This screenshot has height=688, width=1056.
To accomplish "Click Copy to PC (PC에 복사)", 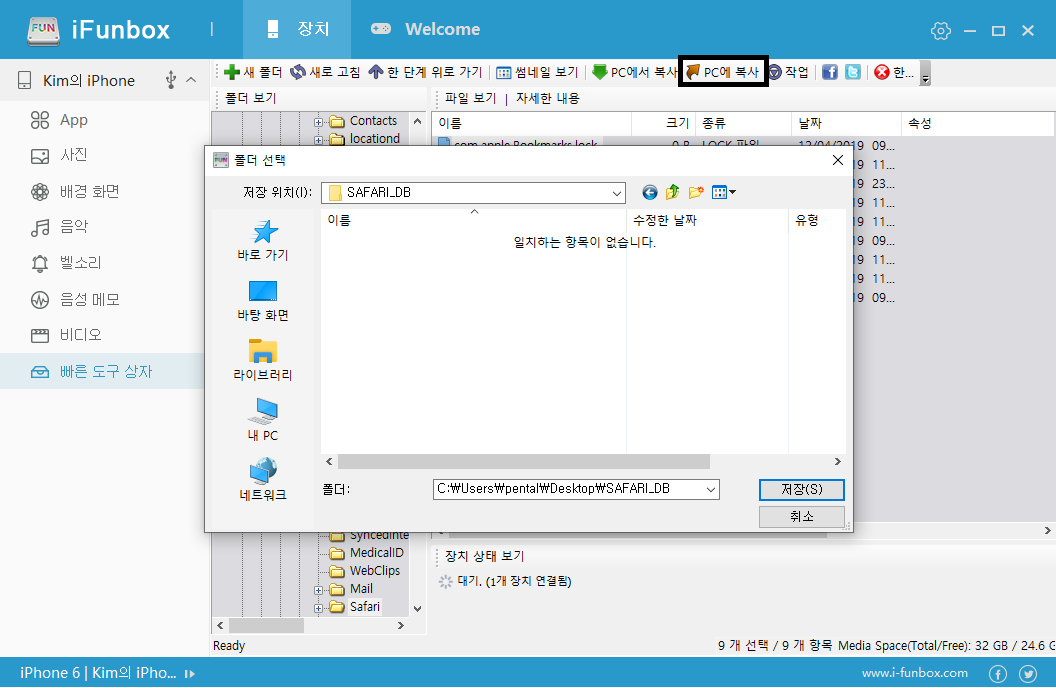I will [723, 72].
